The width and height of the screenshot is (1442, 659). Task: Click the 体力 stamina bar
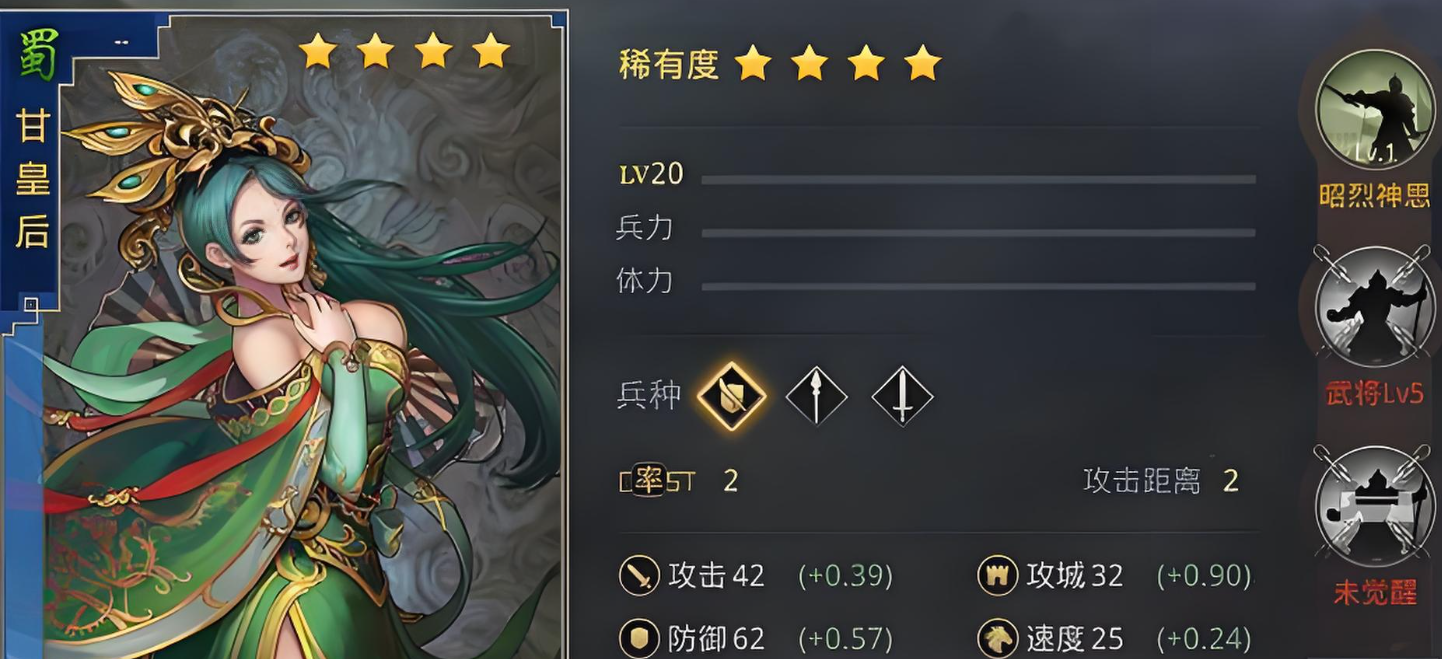tap(978, 286)
